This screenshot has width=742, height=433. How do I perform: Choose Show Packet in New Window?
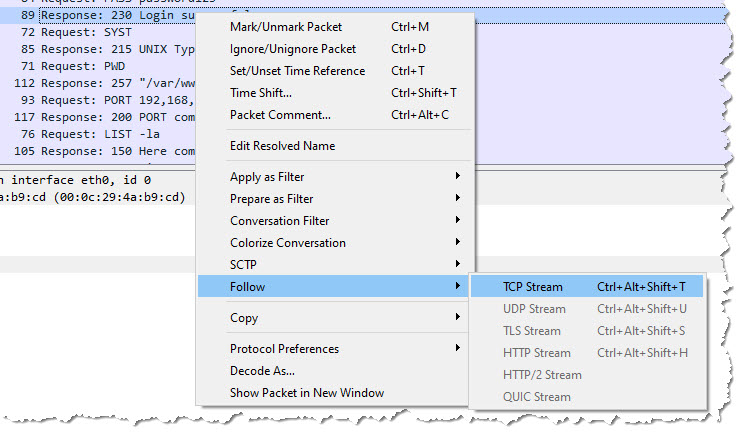click(306, 393)
